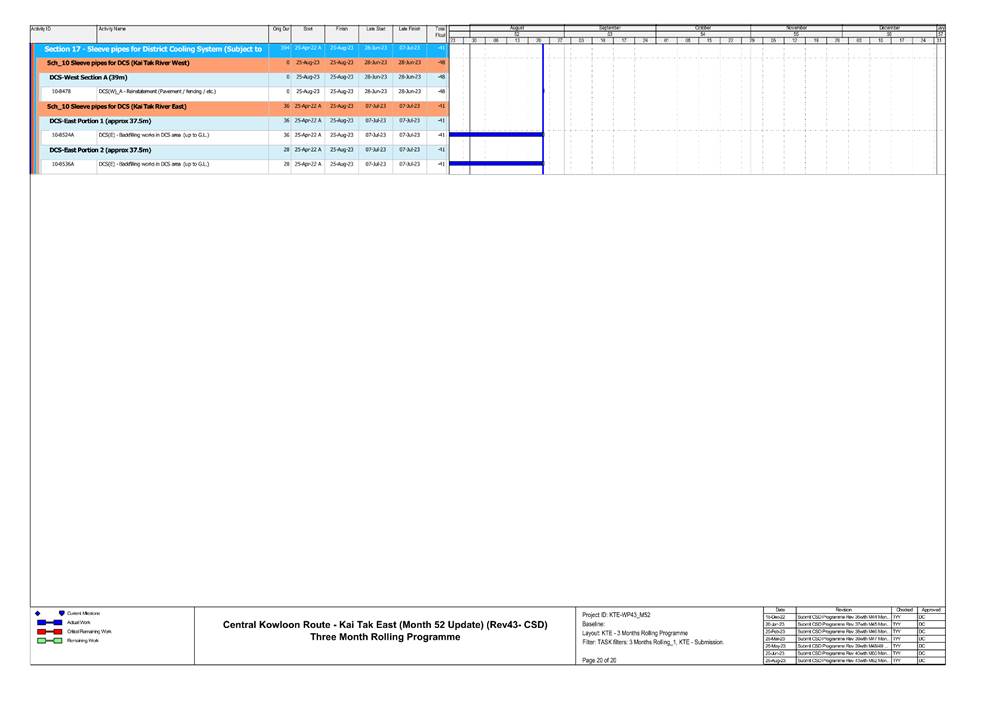Click the Gantt bar for activity 10-8536A
This screenshot has height=708, width=1002.
coord(496,163)
